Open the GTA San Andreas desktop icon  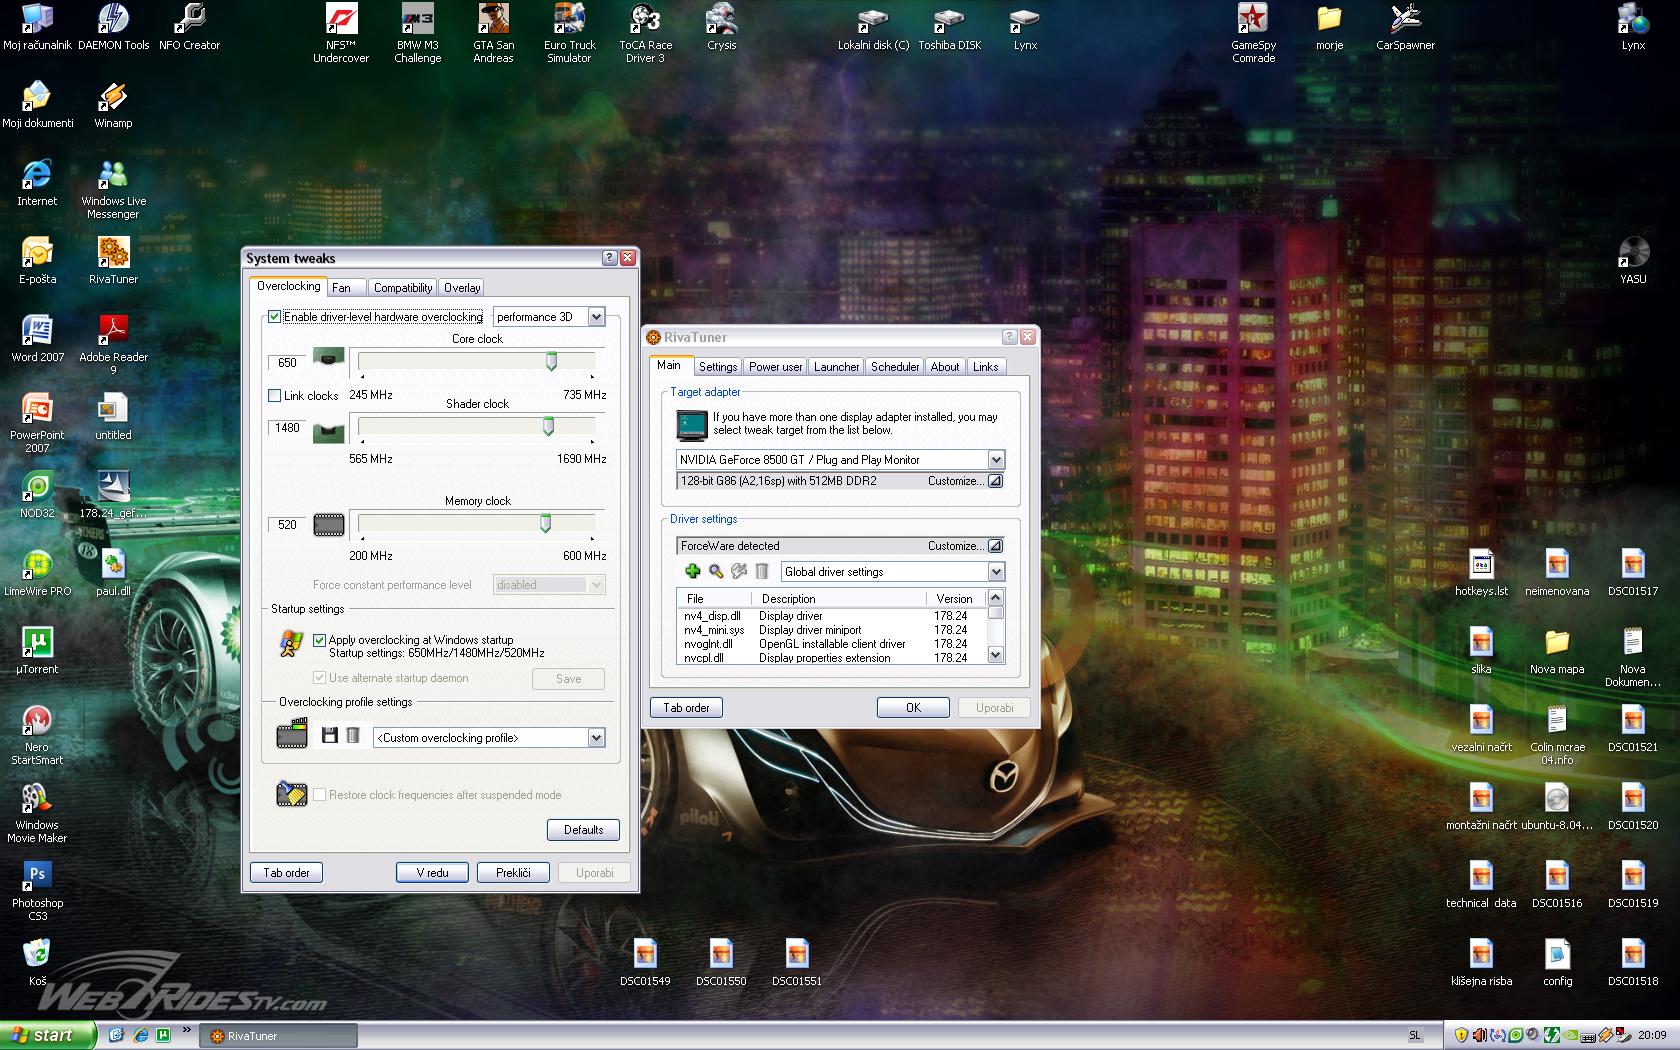493,33
